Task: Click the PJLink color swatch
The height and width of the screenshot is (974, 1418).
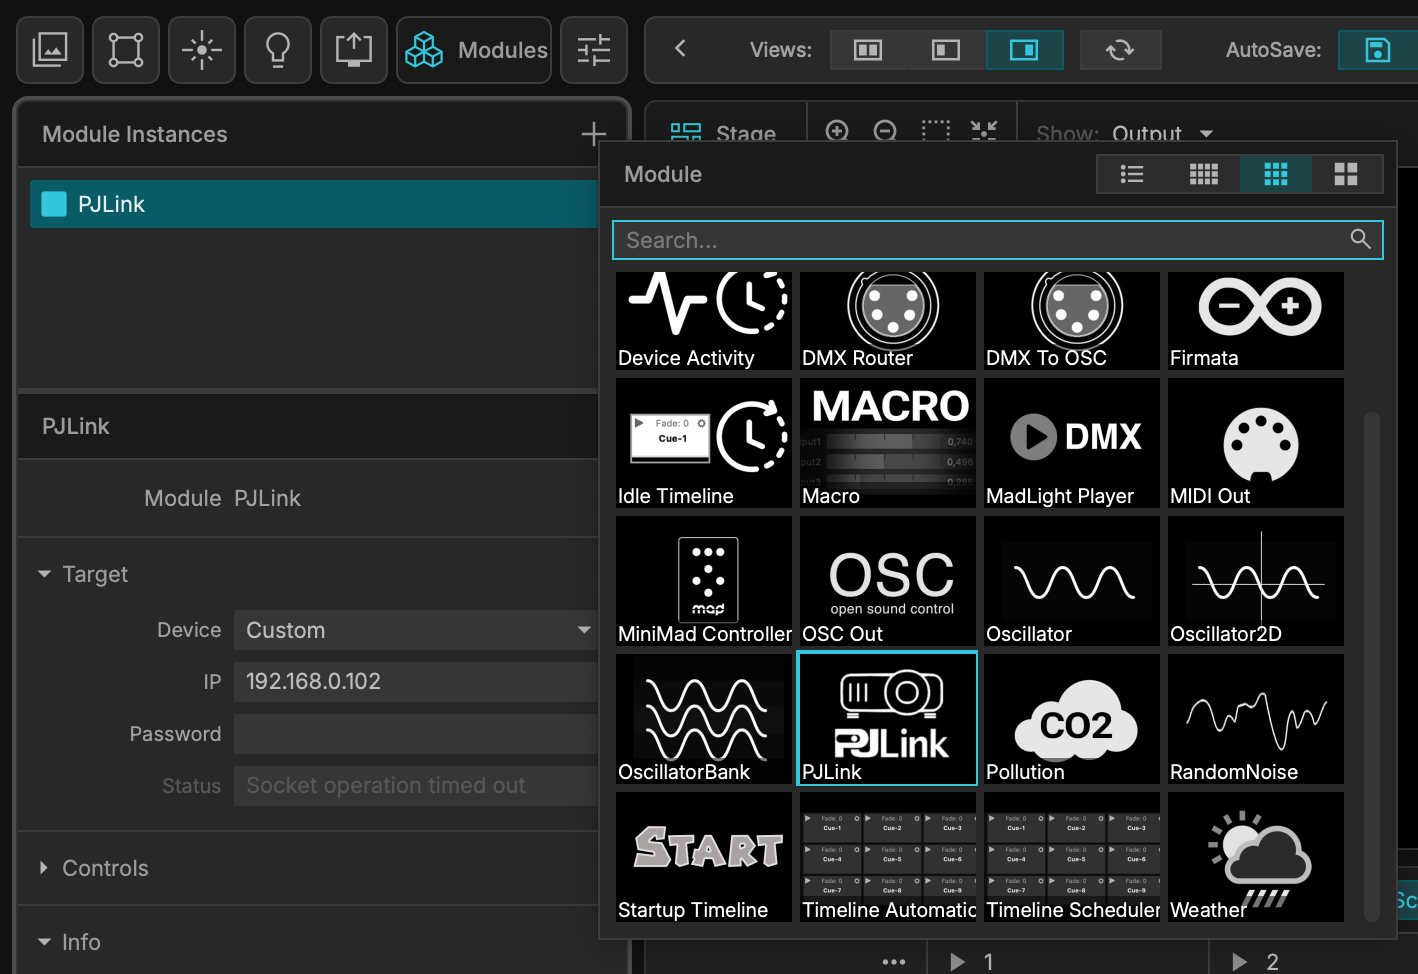Action: 53,204
